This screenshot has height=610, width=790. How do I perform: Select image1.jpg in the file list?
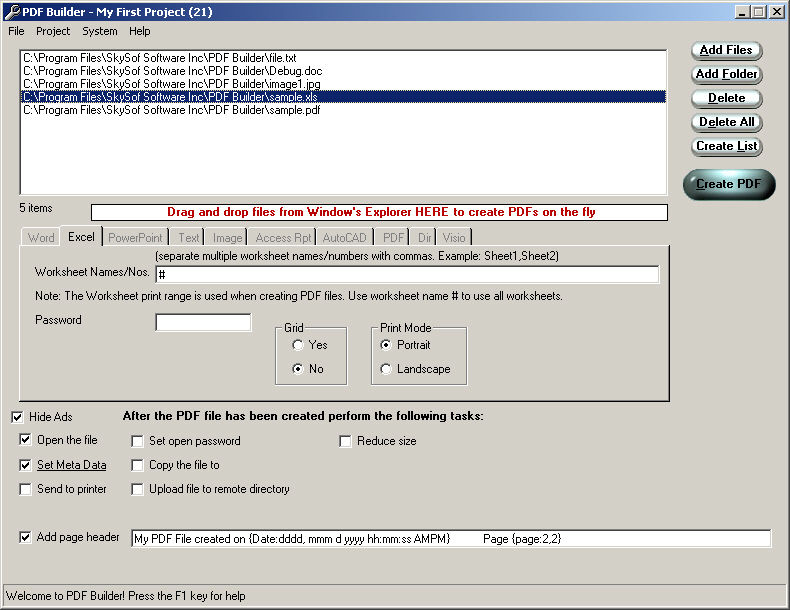pyautogui.click(x=344, y=84)
